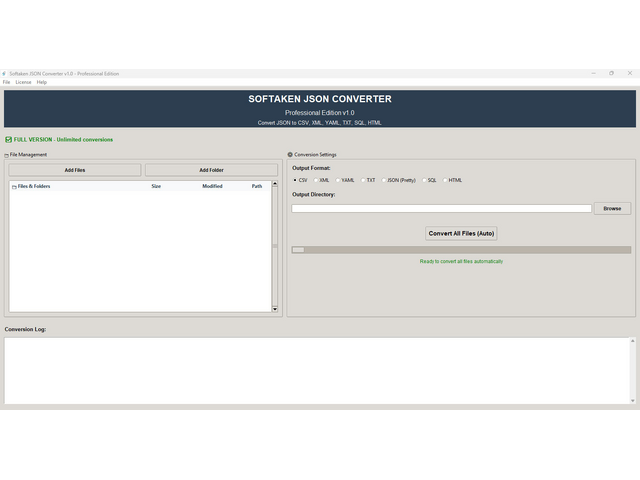
Task: Start Convert All Files (Auto)
Action: pos(461,233)
